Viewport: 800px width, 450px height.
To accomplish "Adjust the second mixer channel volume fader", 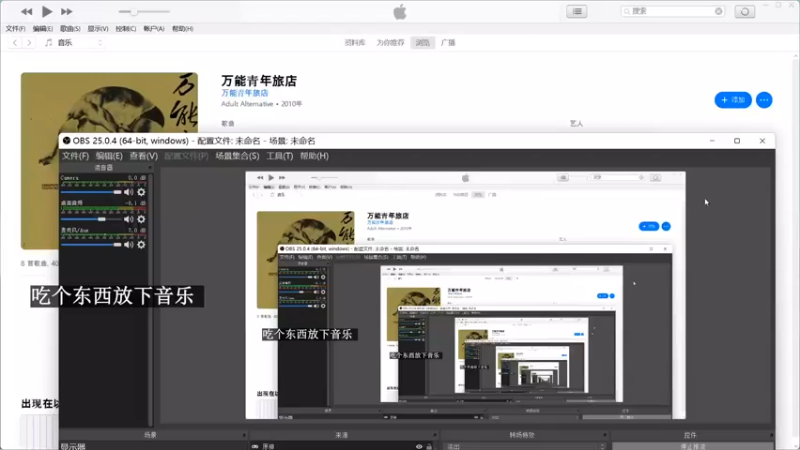I will pos(91,219).
